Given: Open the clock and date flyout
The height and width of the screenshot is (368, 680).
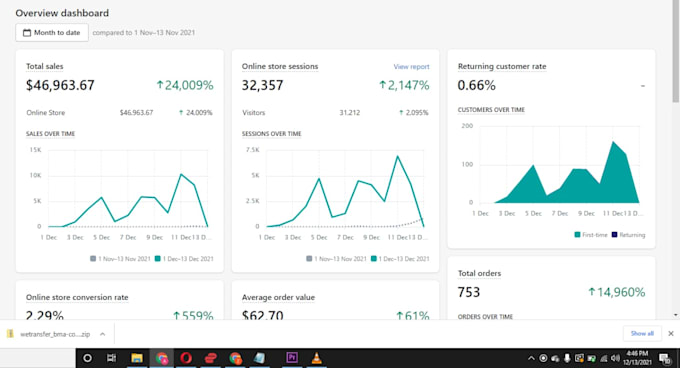Looking at the screenshot, I should (x=637, y=358).
